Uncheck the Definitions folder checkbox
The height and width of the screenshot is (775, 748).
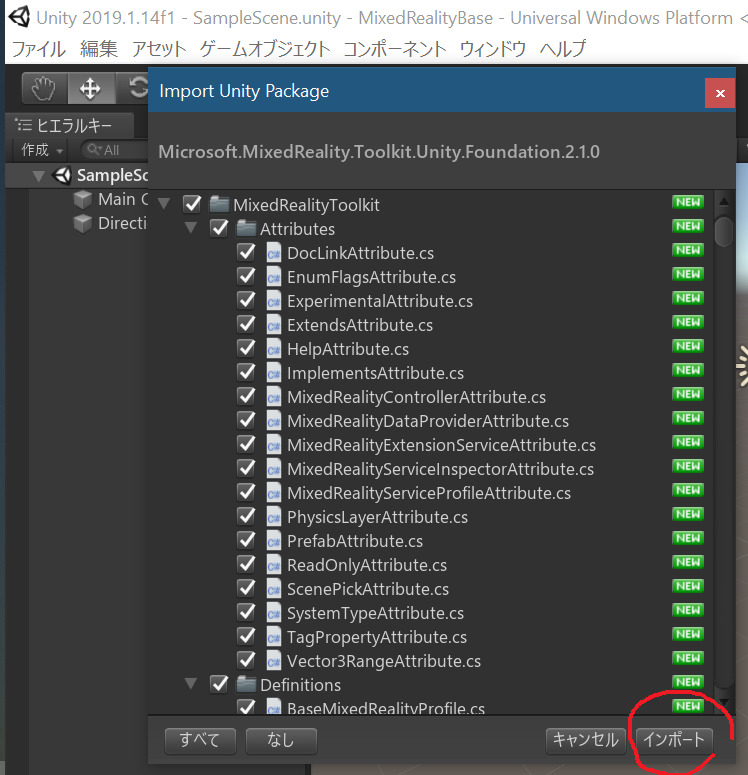click(x=219, y=684)
